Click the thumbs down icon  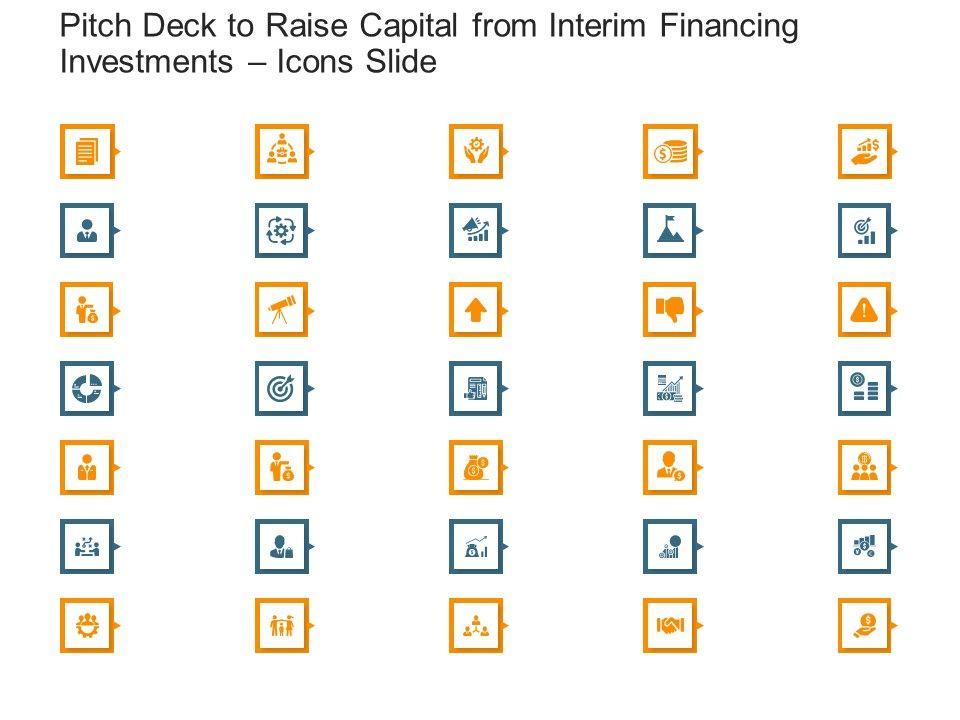pyautogui.click(x=670, y=309)
